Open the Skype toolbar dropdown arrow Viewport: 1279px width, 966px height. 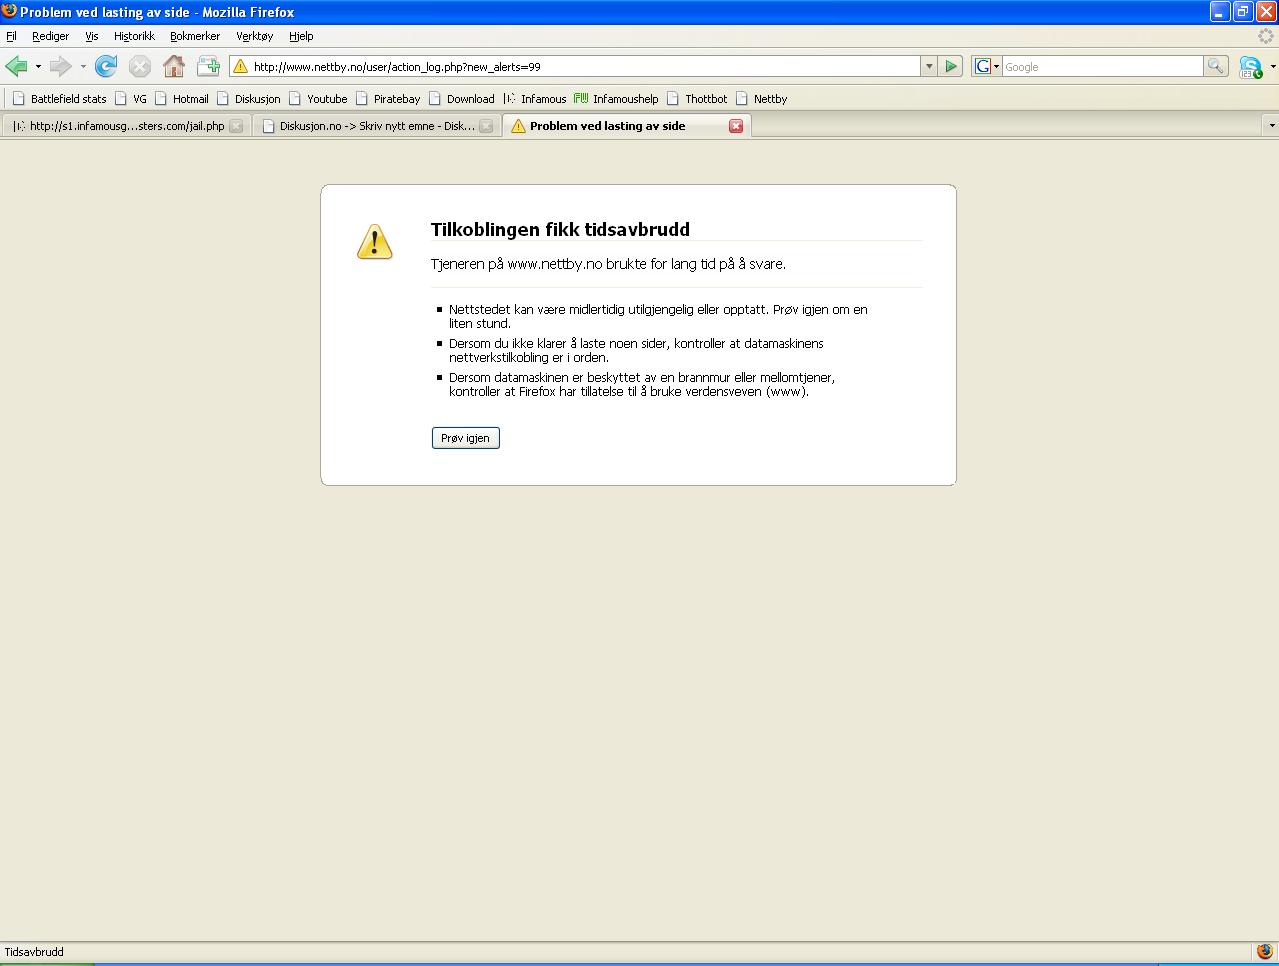point(1272,67)
